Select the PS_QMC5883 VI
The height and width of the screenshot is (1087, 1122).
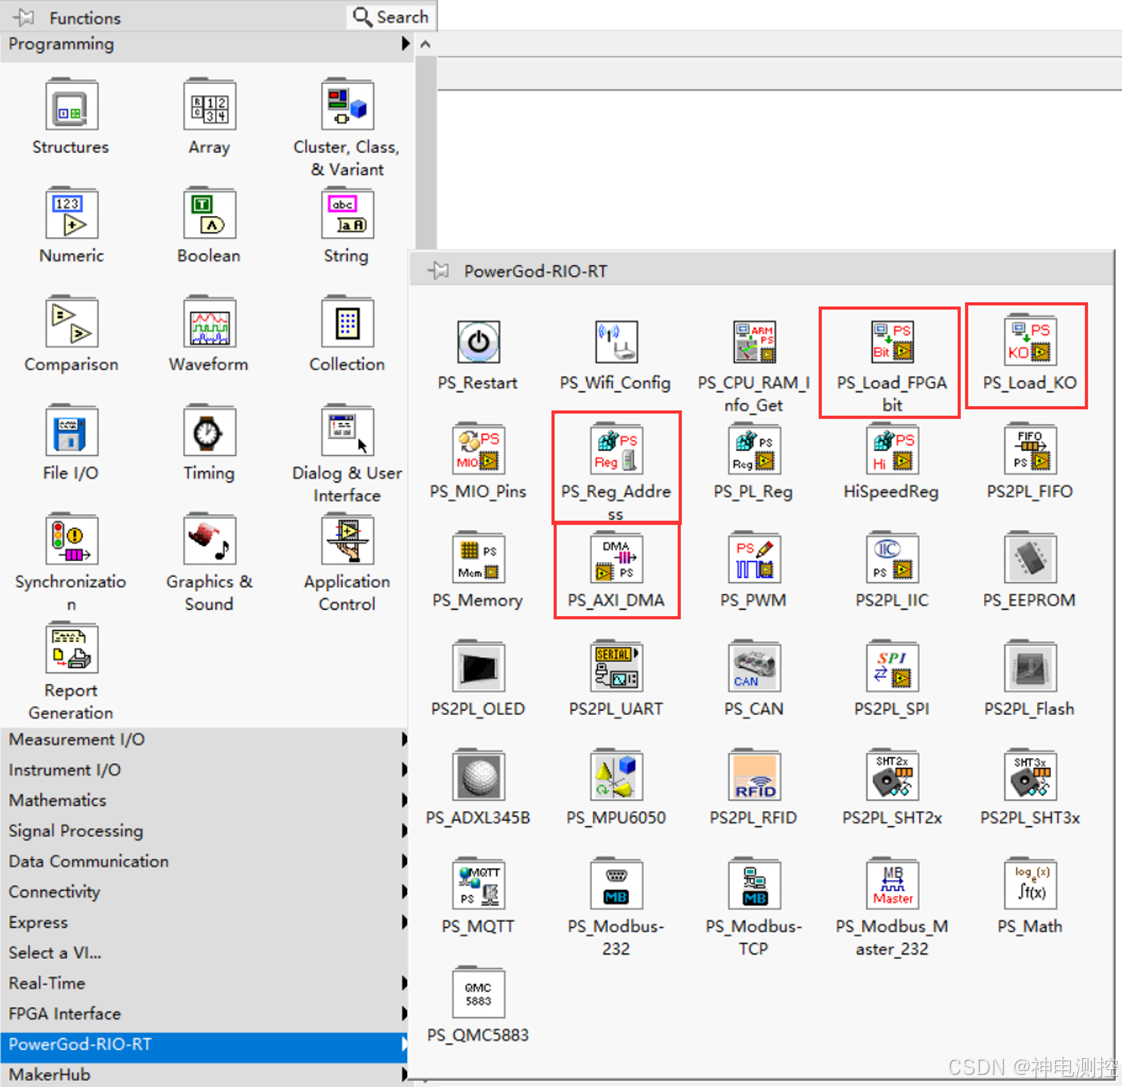pos(478,992)
